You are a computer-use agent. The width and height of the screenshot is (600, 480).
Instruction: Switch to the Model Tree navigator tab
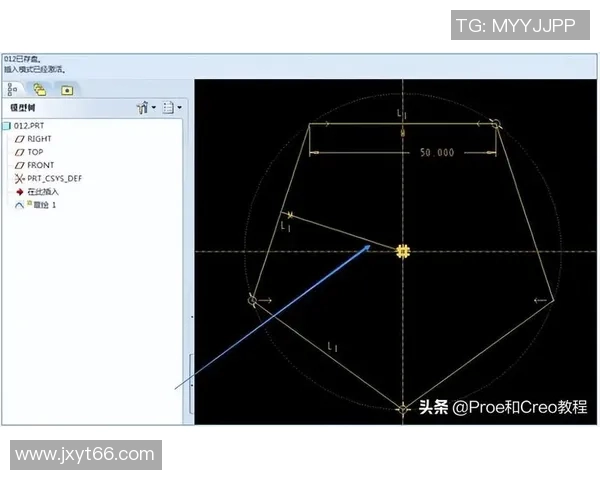pyautogui.click(x=13, y=90)
